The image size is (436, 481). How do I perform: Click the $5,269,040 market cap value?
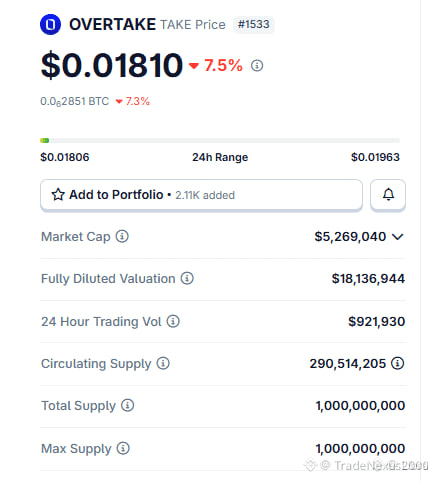pos(350,237)
